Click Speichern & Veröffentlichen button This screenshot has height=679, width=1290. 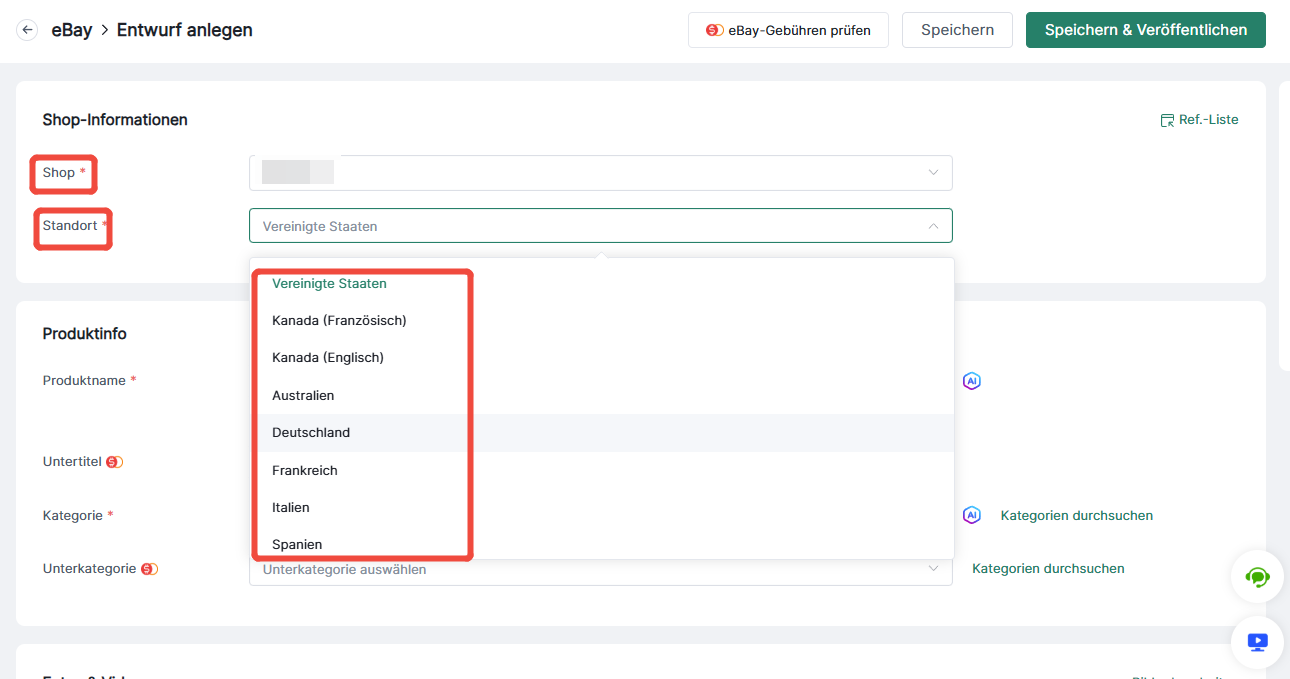[1146, 30]
